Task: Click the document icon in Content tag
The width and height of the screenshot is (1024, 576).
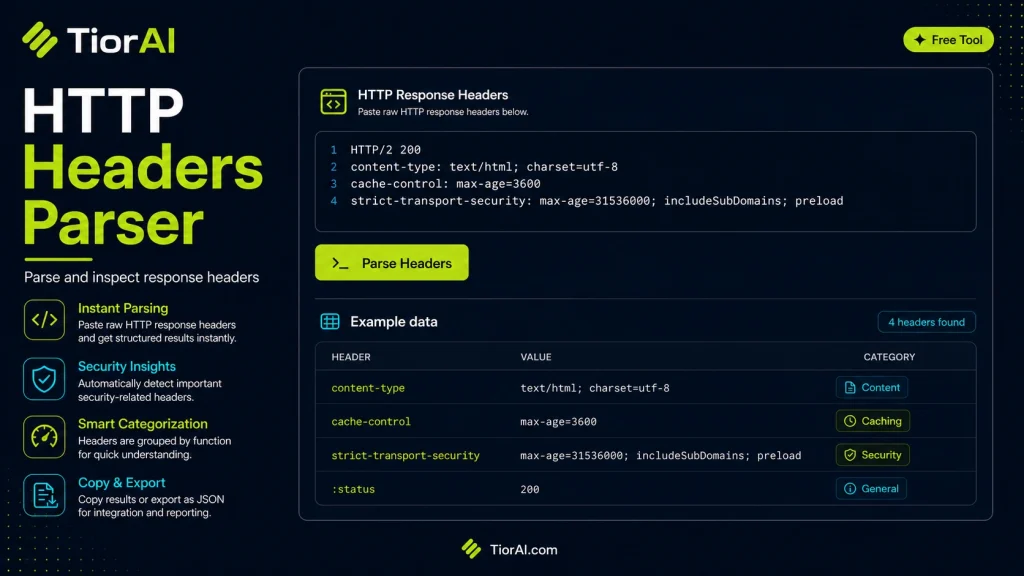Action: tap(850, 388)
